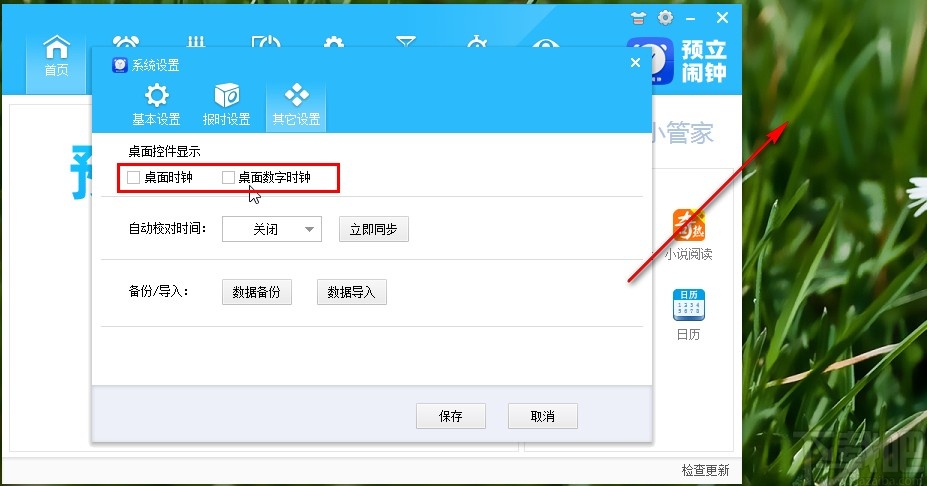The width and height of the screenshot is (927, 486).
Task: Click the 桌面控件显示 section label
Action: point(164,151)
